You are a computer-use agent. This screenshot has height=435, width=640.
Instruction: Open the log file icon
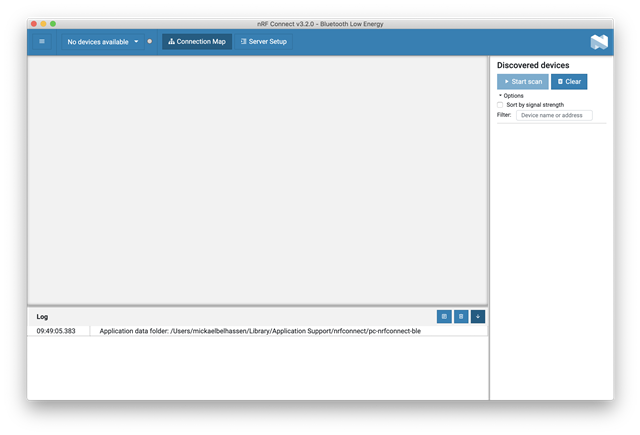point(444,317)
